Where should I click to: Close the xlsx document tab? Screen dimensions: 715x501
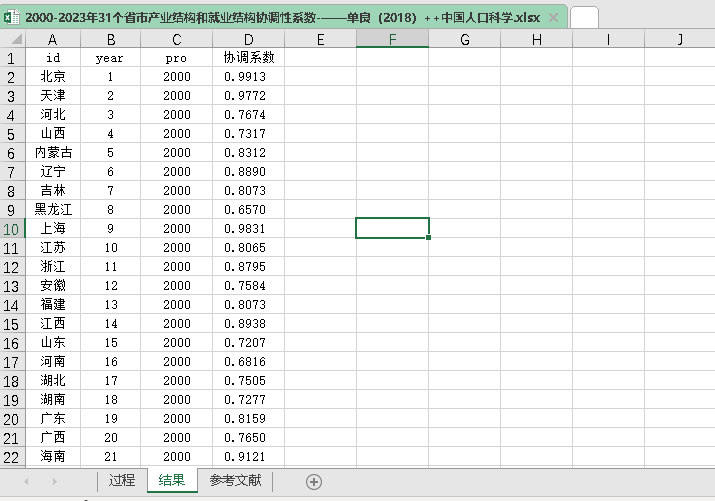[x=553, y=18]
